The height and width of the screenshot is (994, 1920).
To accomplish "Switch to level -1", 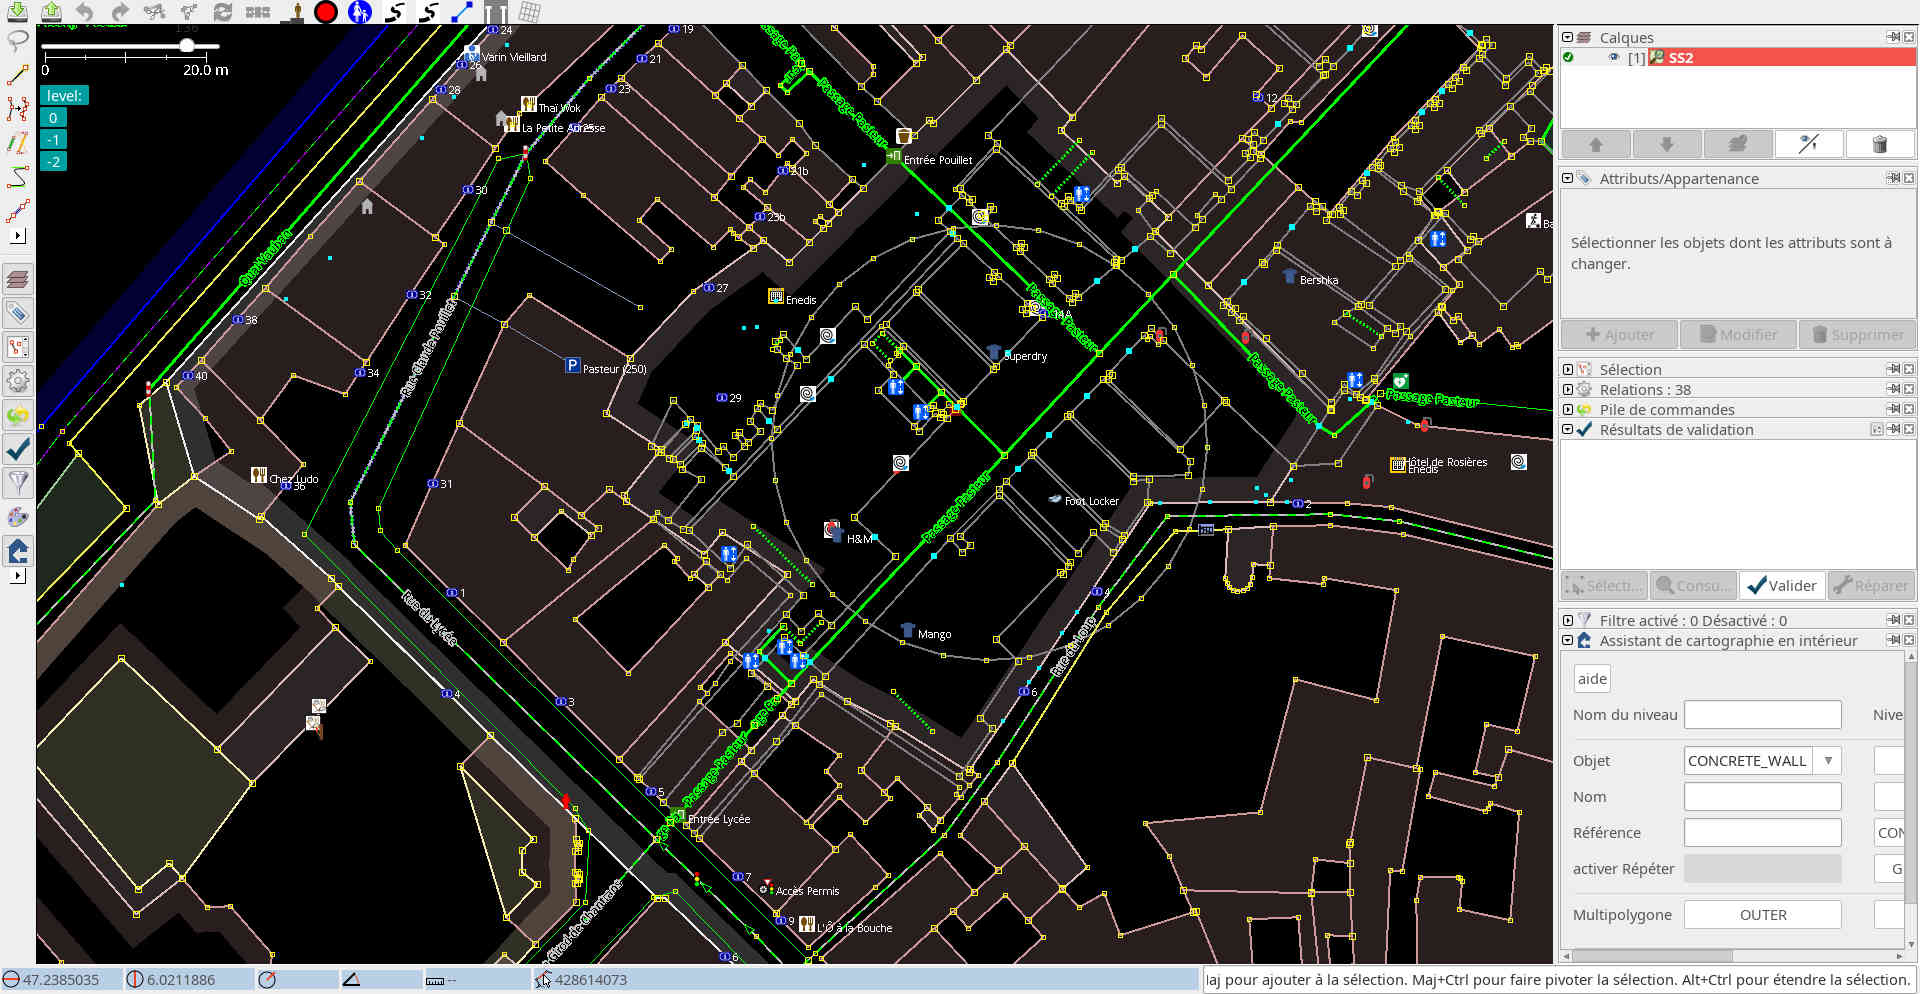I will pos(53,140).
